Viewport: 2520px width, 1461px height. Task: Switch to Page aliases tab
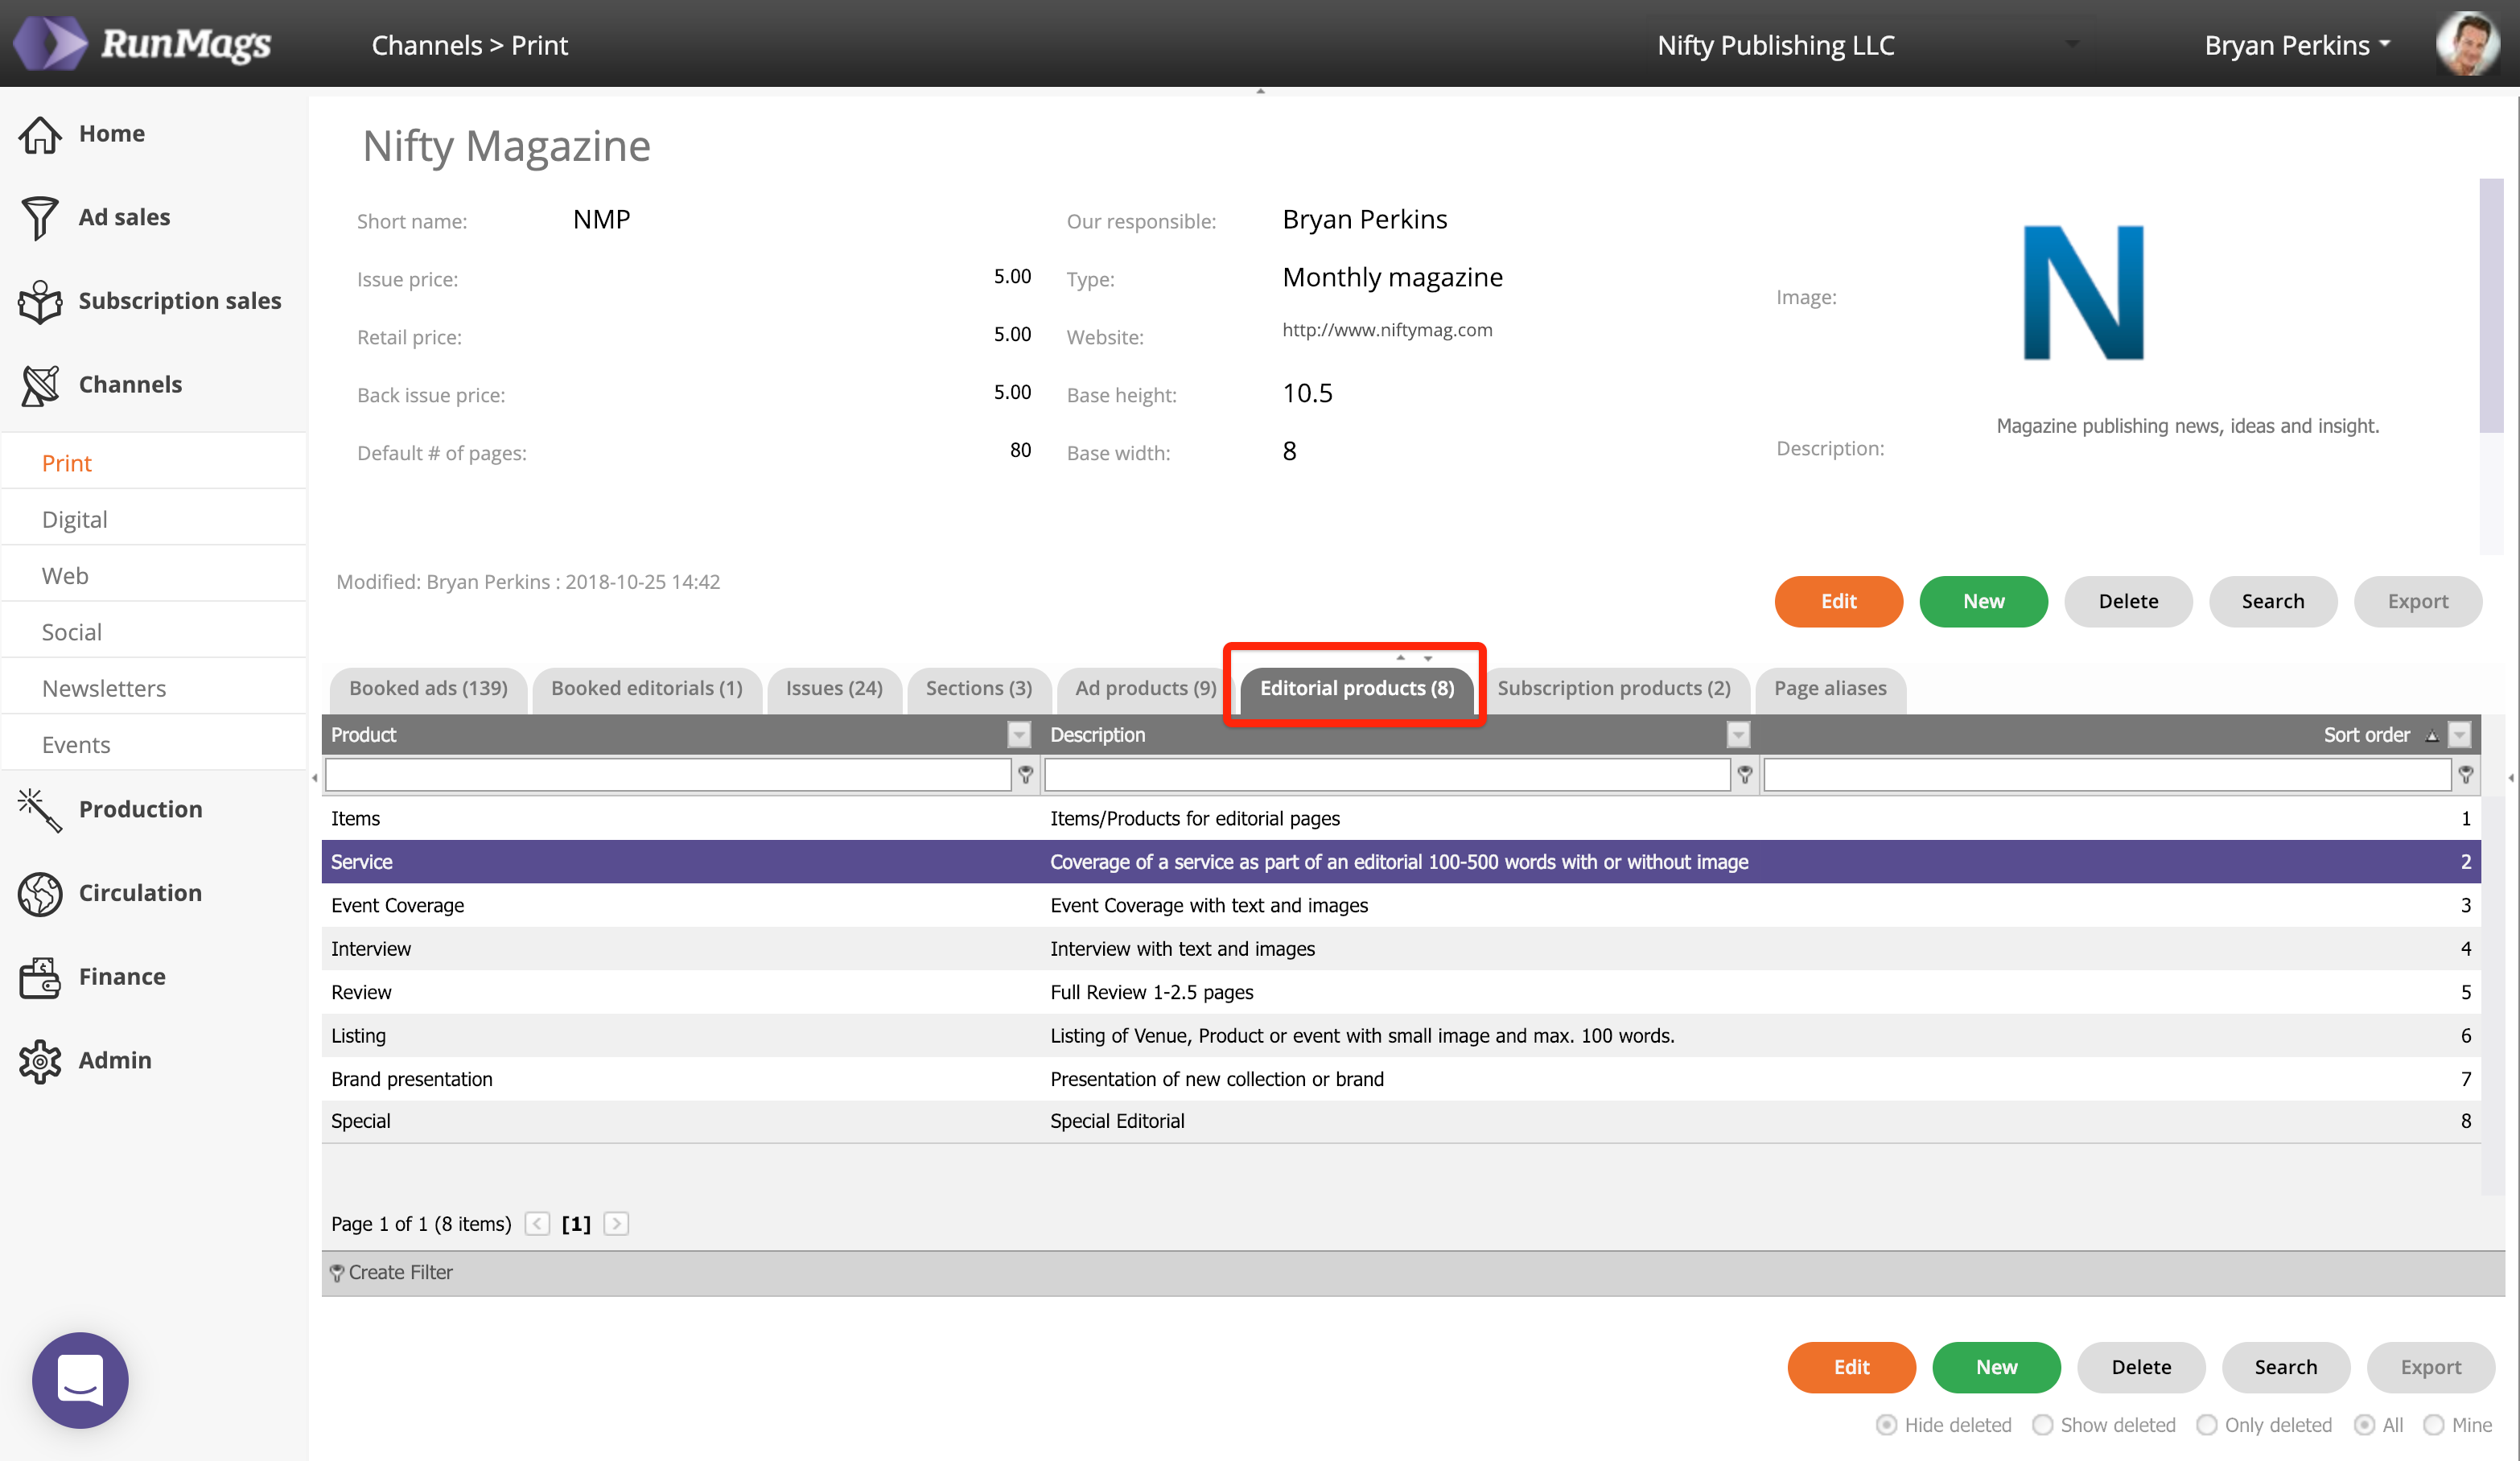coord(1830,689)
